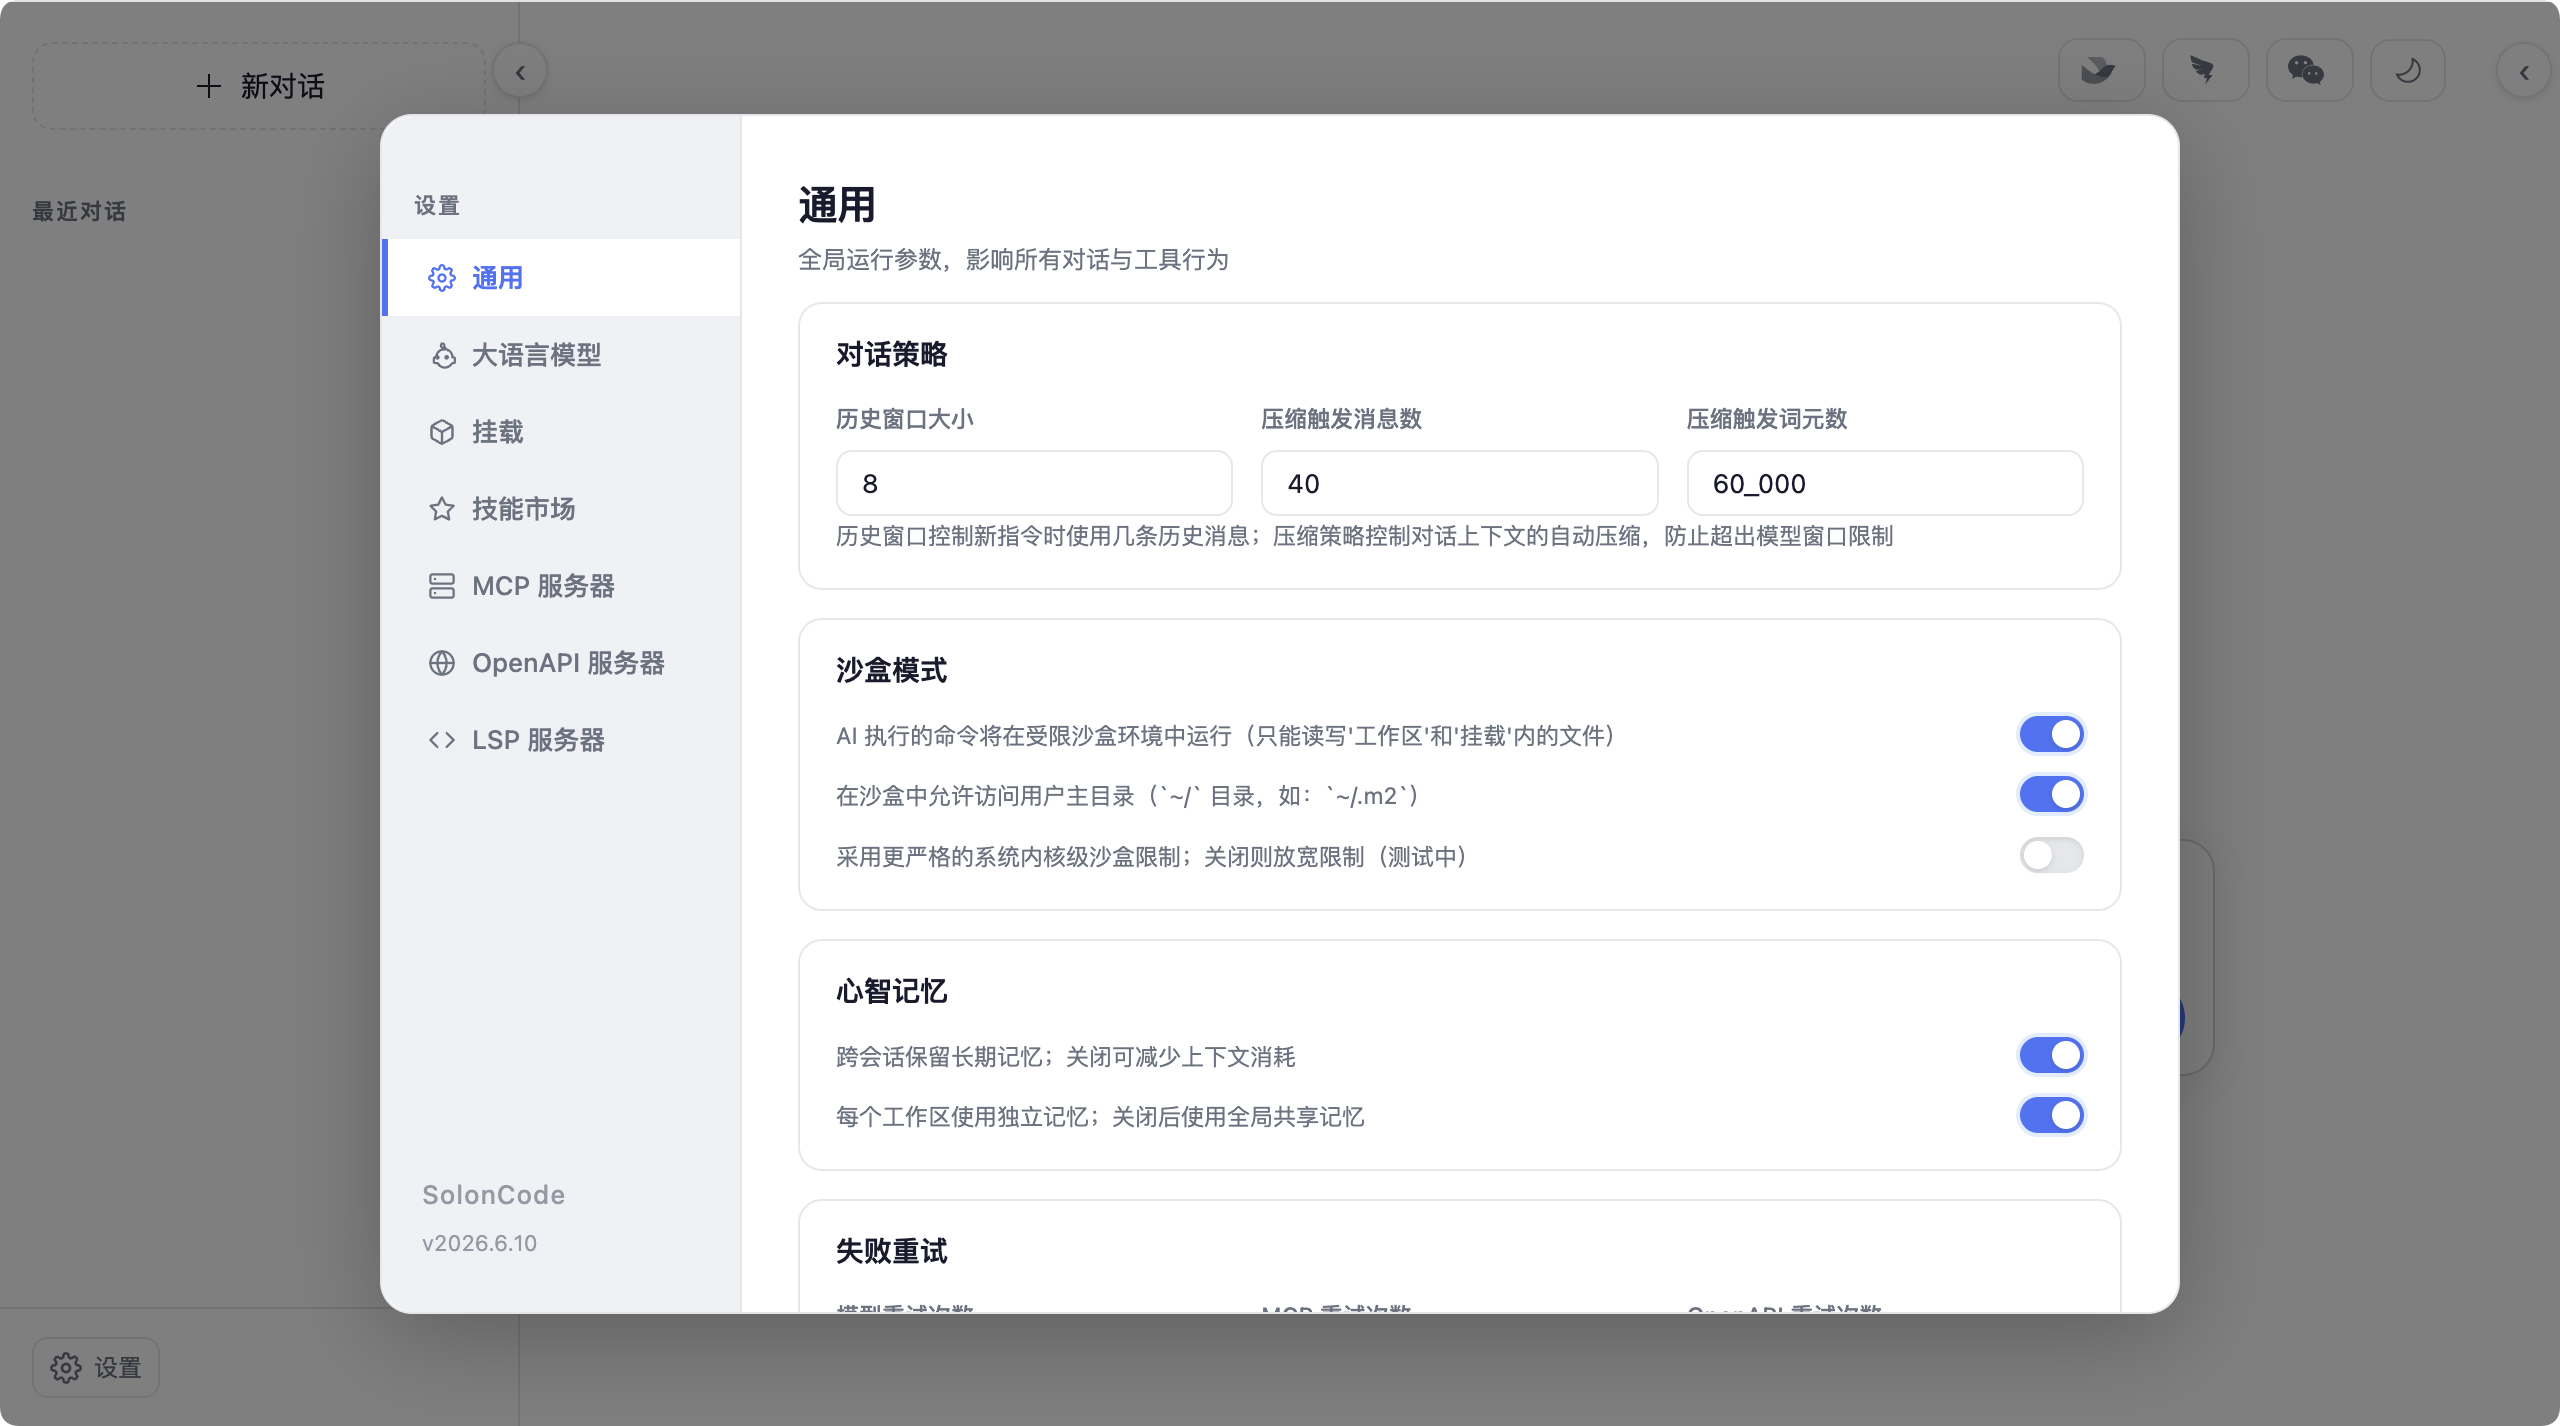
Task: Enable stricter kernel-level sandbox restriction
Action: click(2051, 855)
